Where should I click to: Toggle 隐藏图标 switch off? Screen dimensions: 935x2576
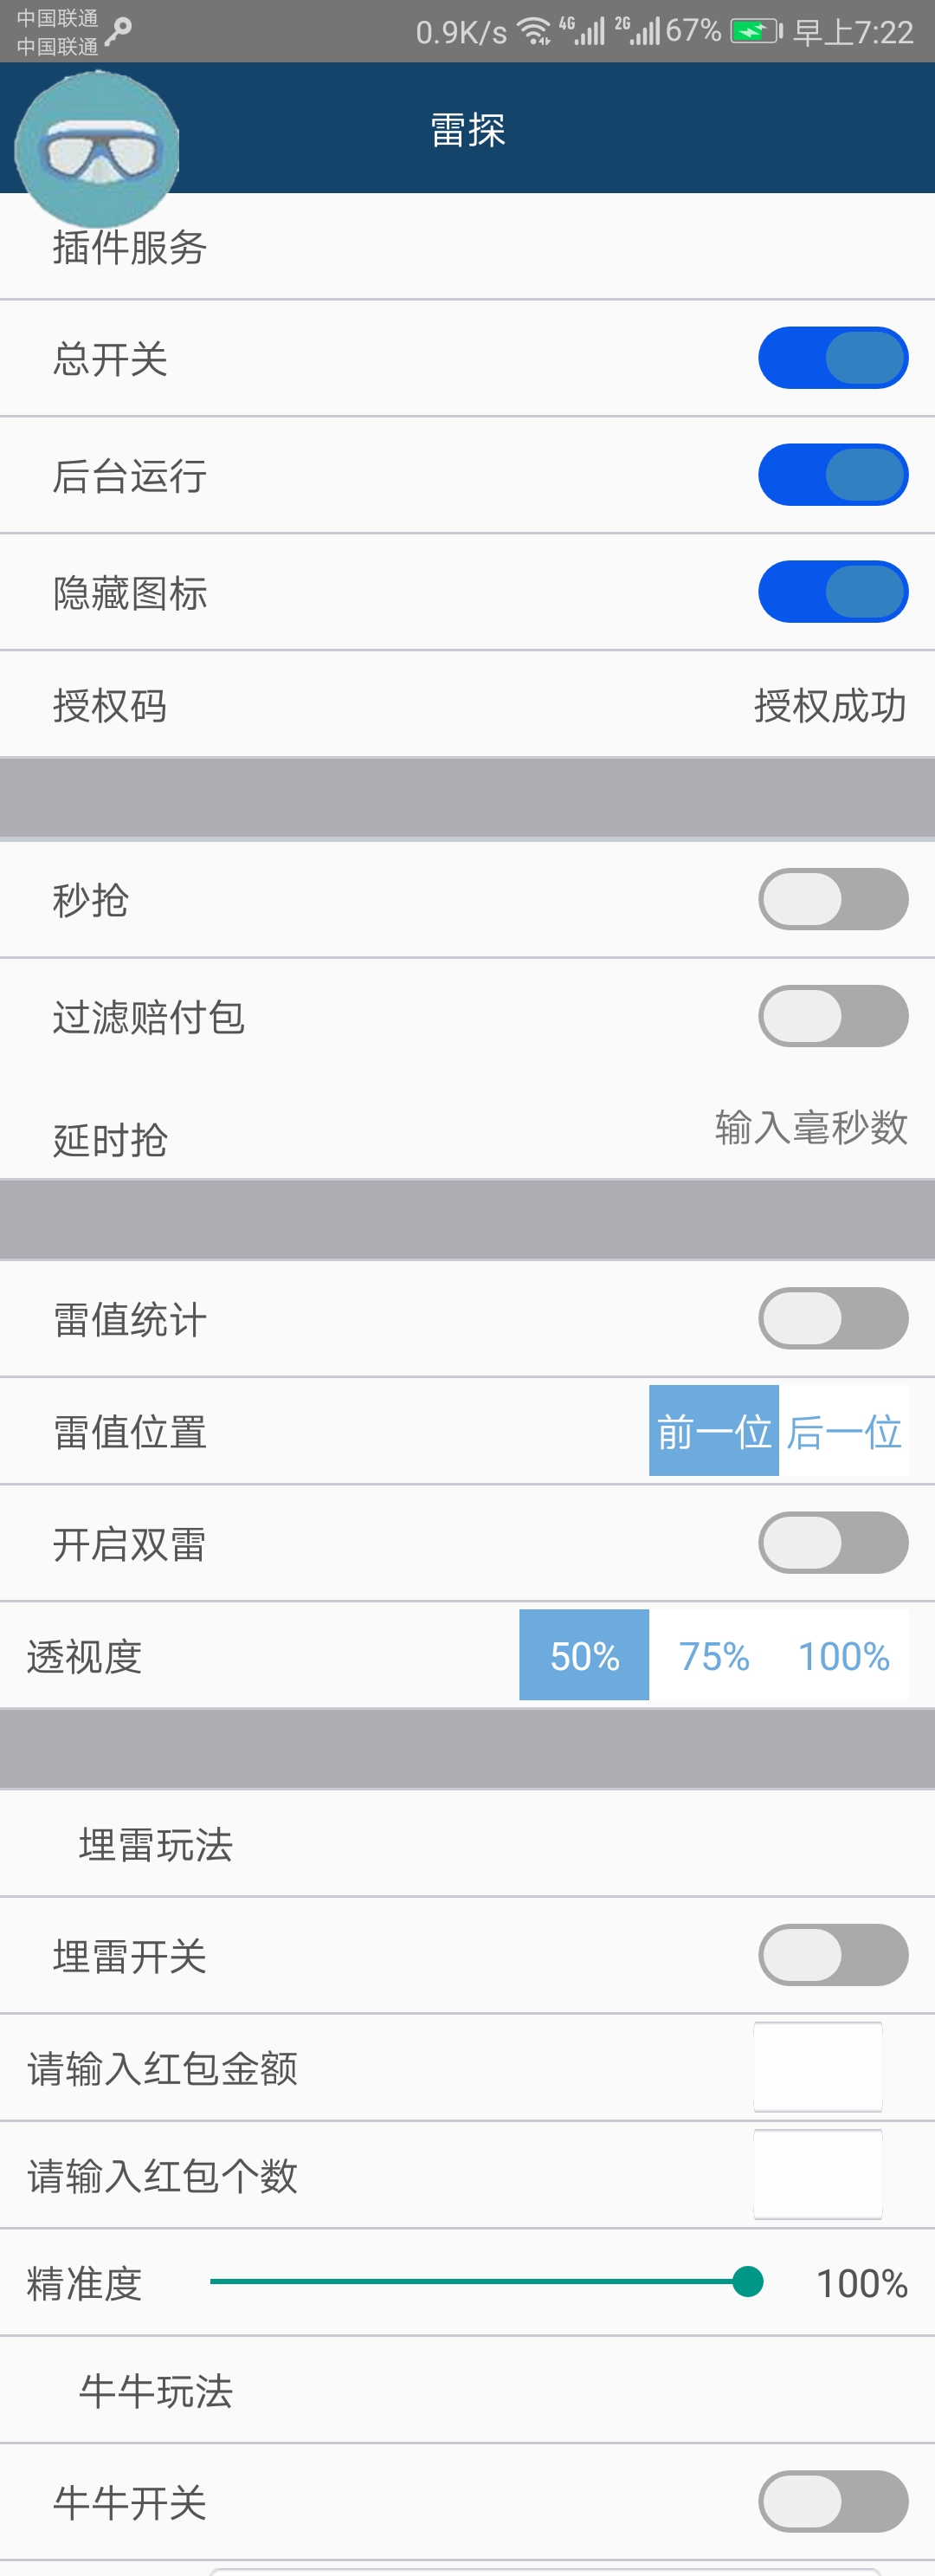click(833, 592)
